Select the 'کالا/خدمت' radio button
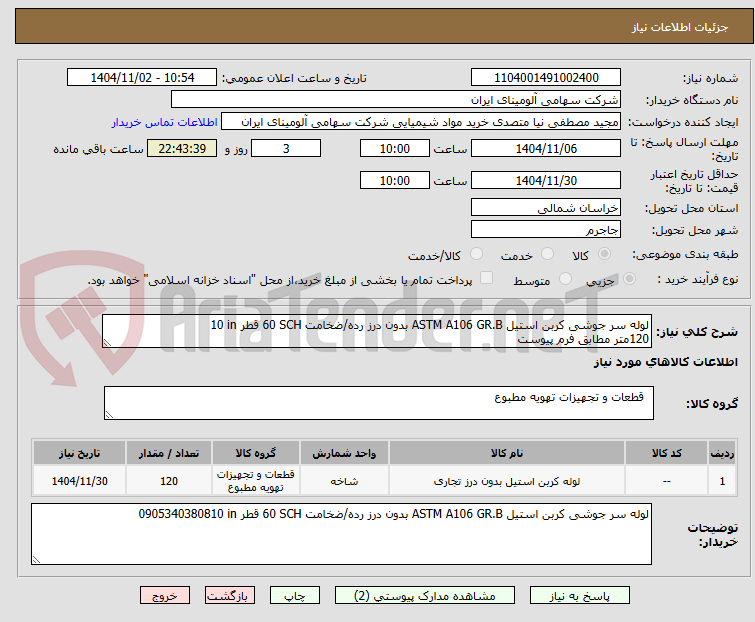Image resolution: width=755 pixels, height=622 pixels. pos(476,254)
